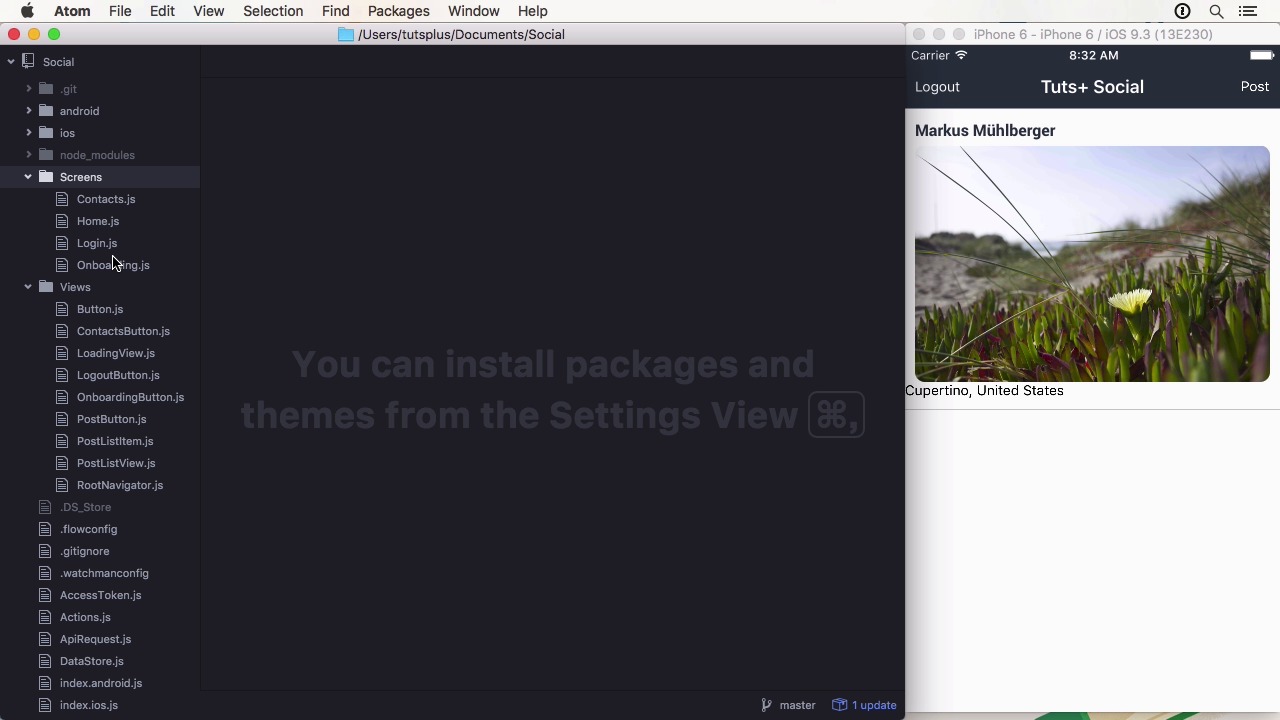Open Onboarding.js file
1280x720 pixels.
113,265
